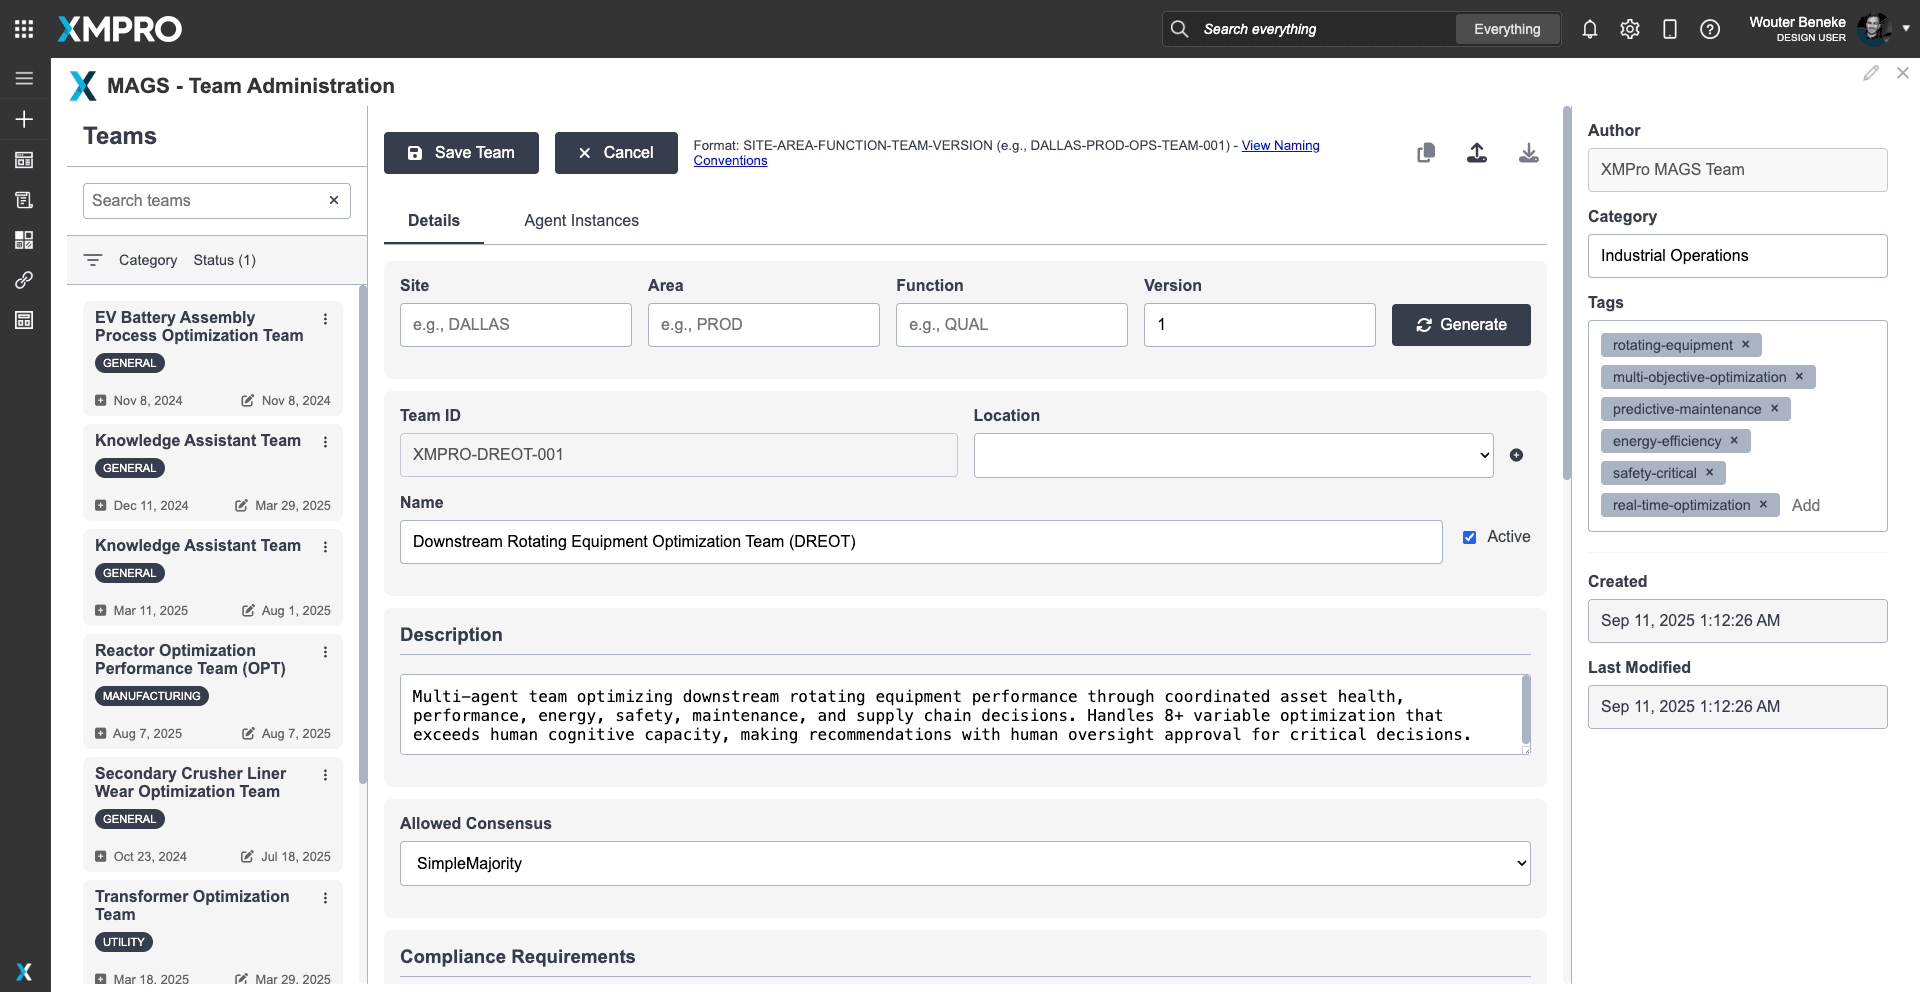Open the settings gear in header
This screenshot has width=1920, height=992.
click(1630, 29)
